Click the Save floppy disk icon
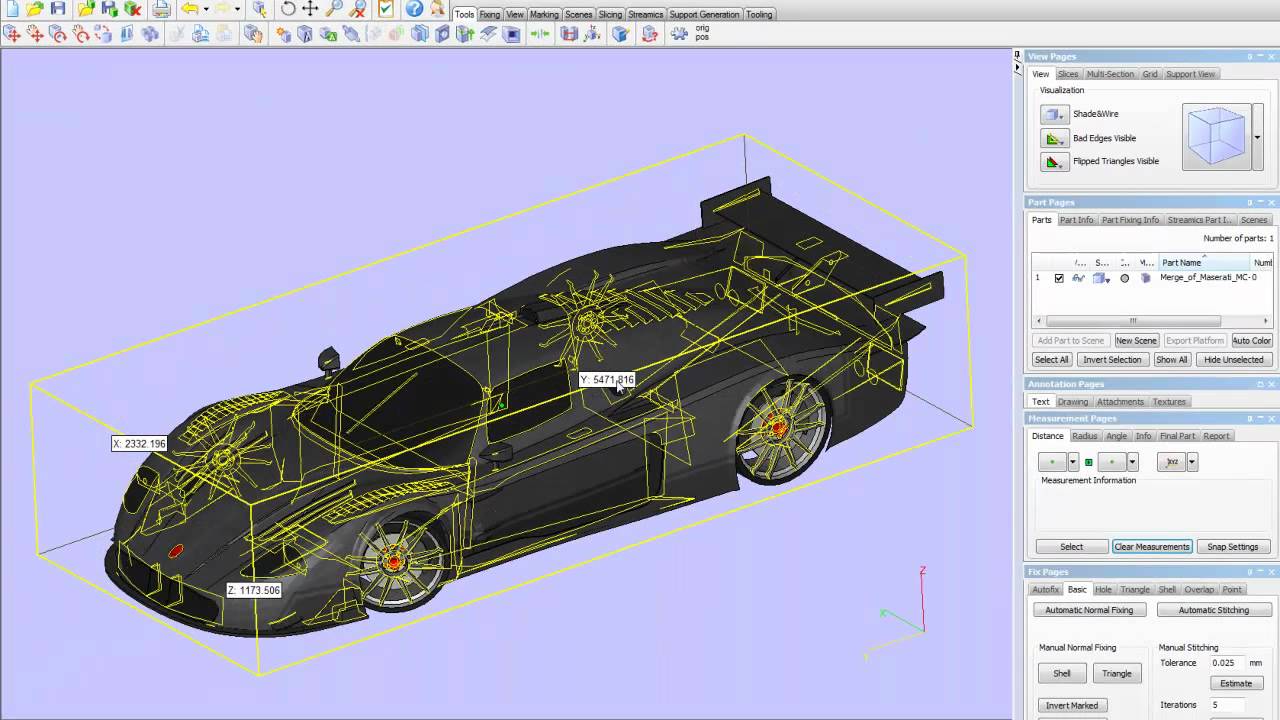Screen dimensions: 1280x720 [58, 9]
